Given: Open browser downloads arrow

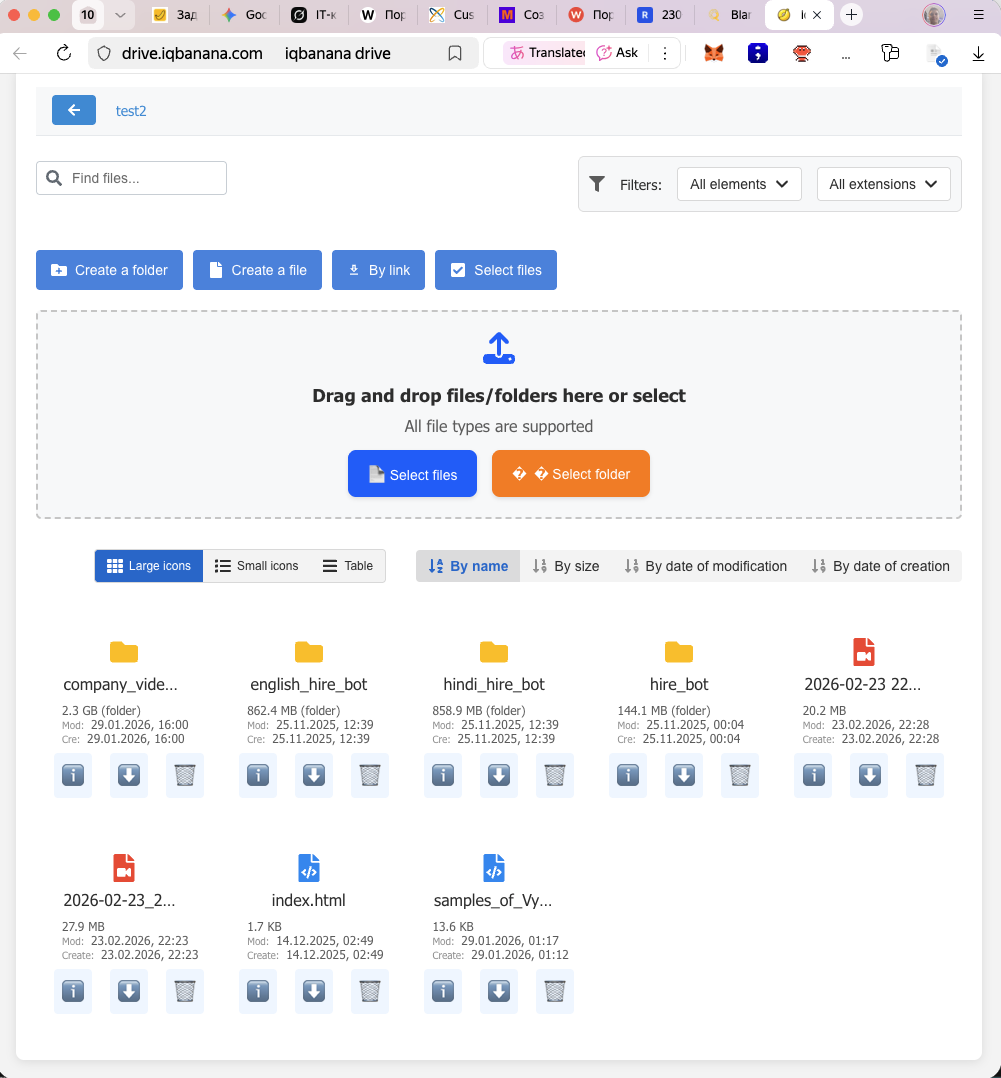Looking at the screenshot, I should click(x=978, y=54).
